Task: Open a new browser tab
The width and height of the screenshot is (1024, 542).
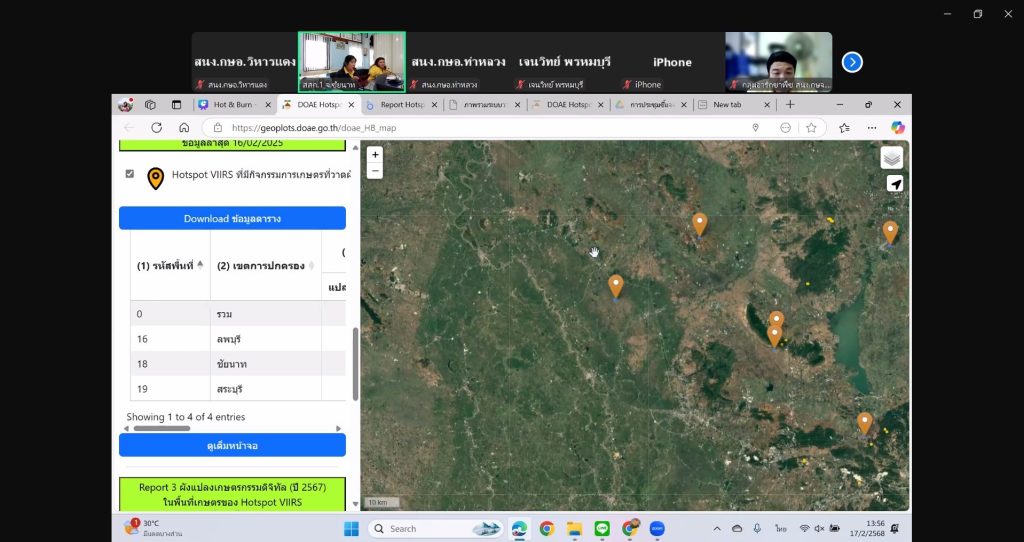Action: (x=790, y=104)
